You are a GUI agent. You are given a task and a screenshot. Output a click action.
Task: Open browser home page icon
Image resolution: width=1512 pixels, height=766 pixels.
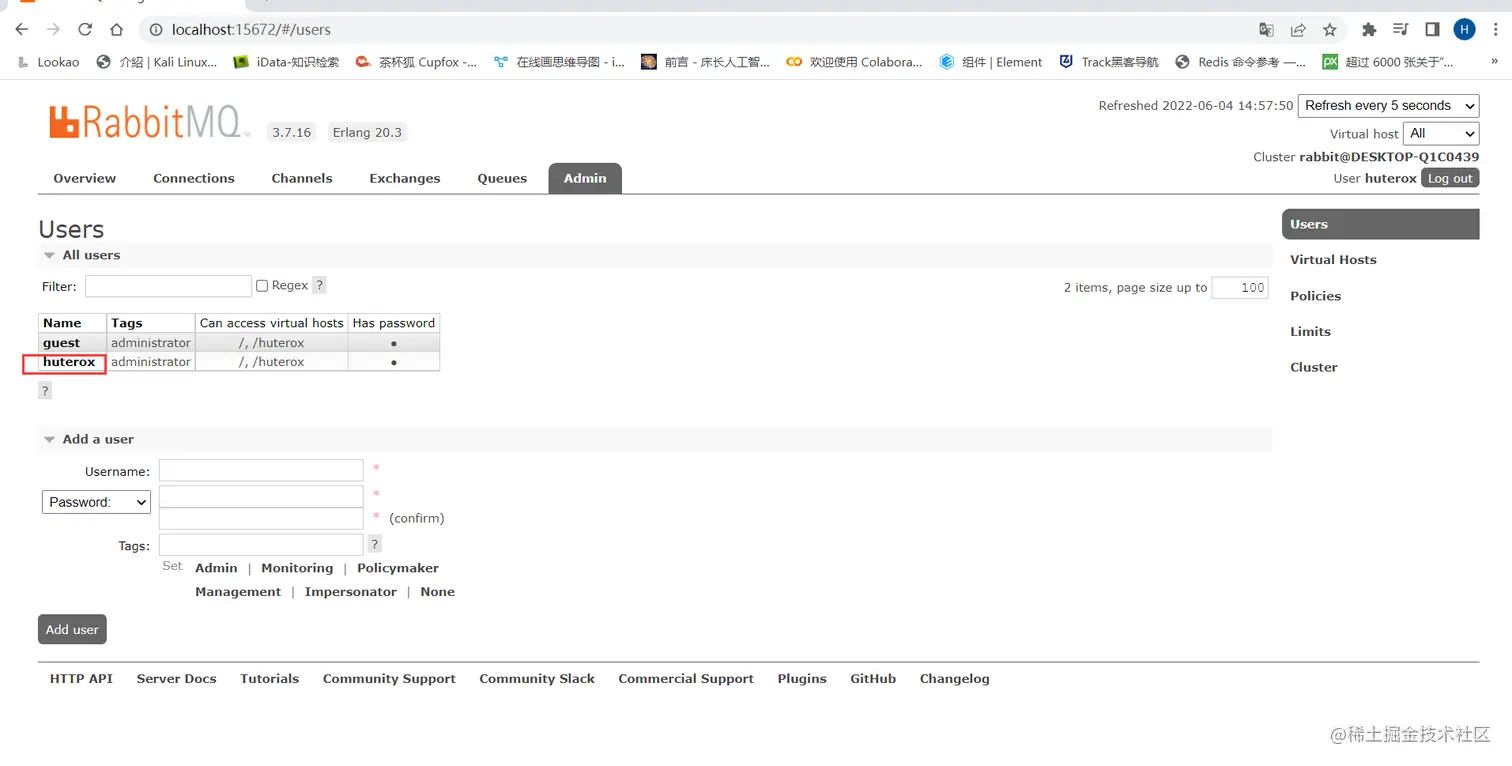[x=117, y=30]
